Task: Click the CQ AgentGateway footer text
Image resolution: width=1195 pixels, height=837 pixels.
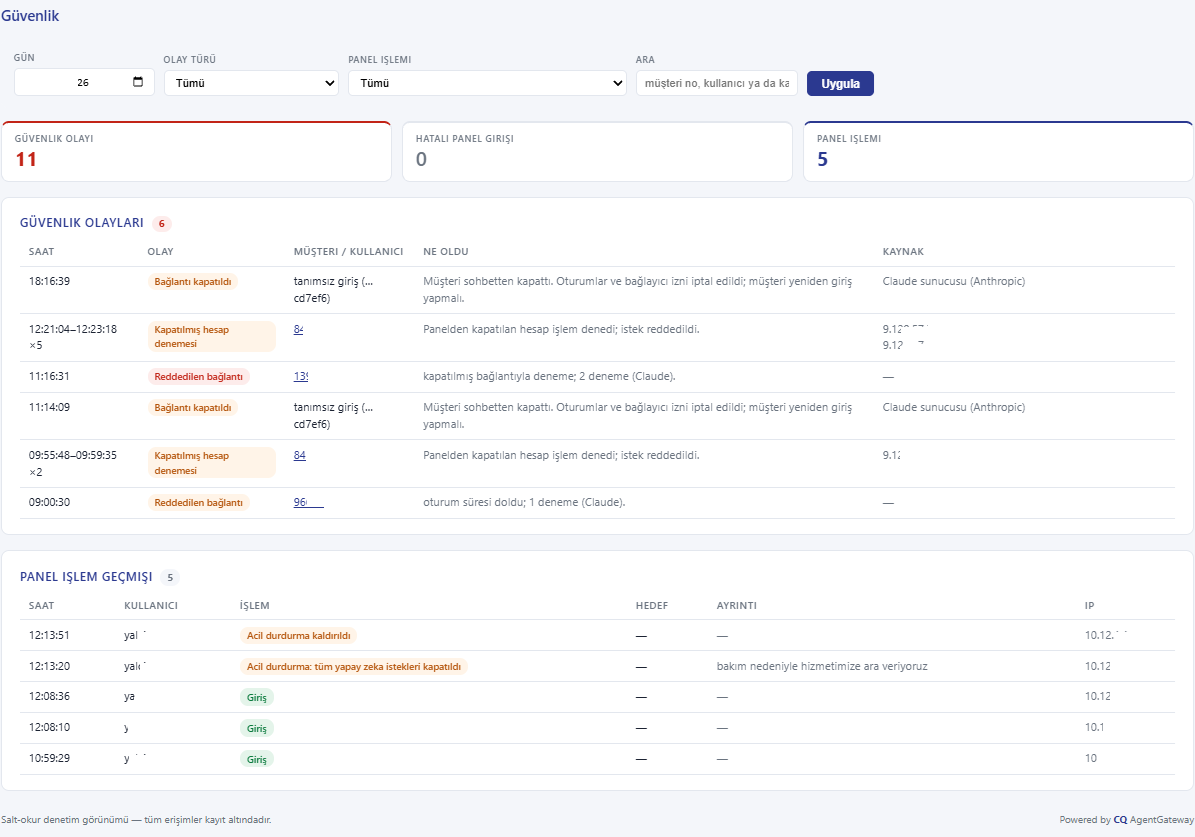Action: tap(1153, 820)
